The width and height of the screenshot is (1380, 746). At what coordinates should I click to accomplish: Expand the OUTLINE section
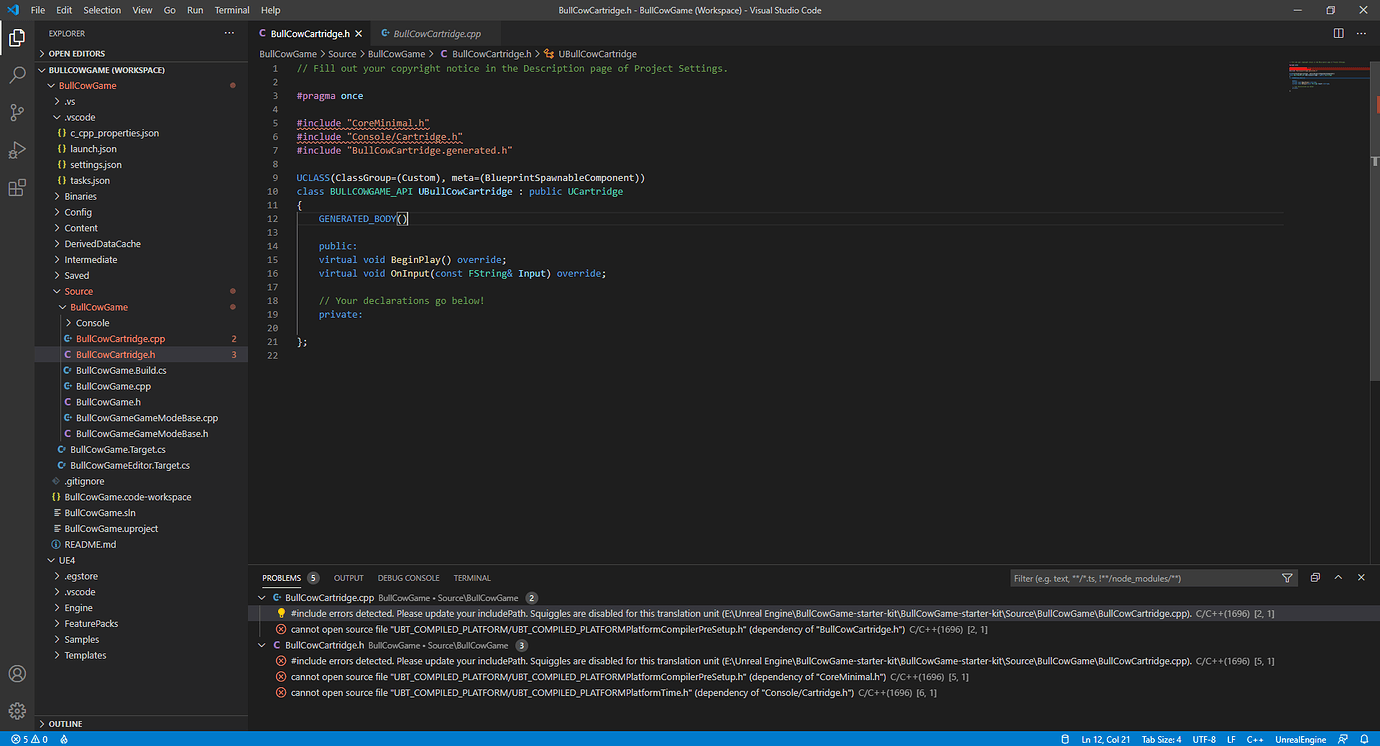pyautogui.click(x=65, y=723)
